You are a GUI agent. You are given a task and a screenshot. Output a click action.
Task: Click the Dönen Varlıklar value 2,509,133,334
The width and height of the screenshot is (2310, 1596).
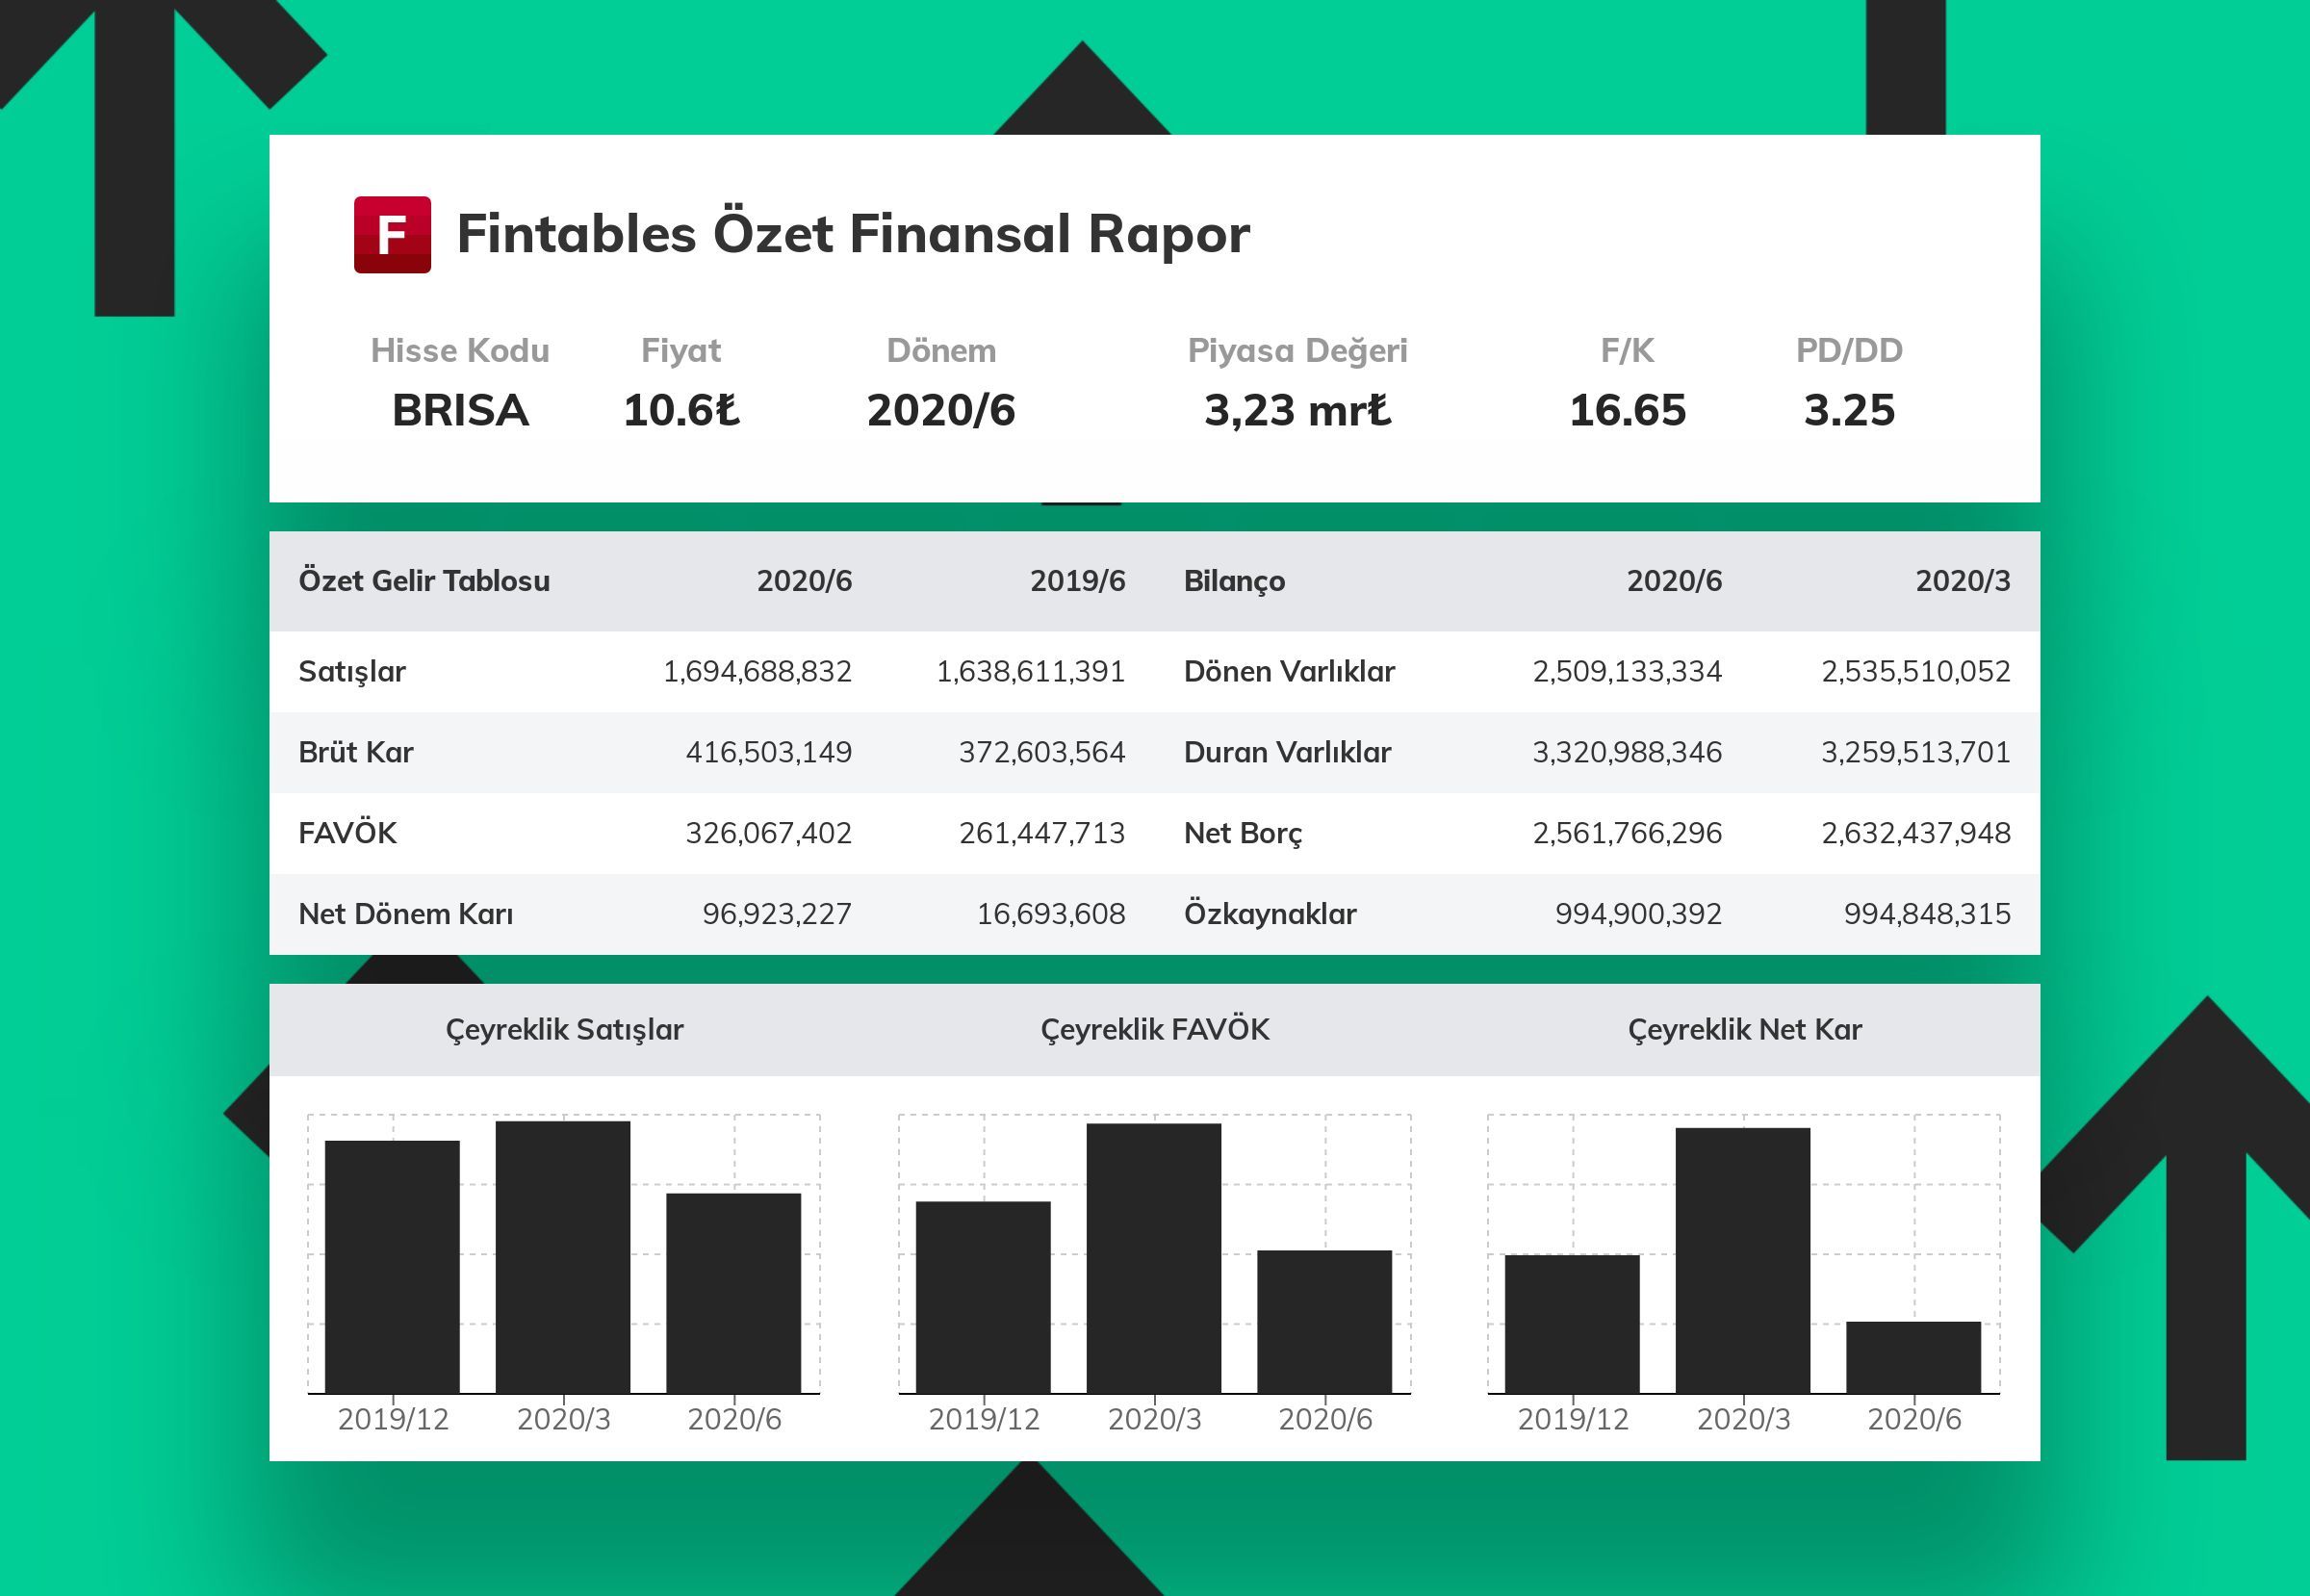click(x=1627, y=672)
